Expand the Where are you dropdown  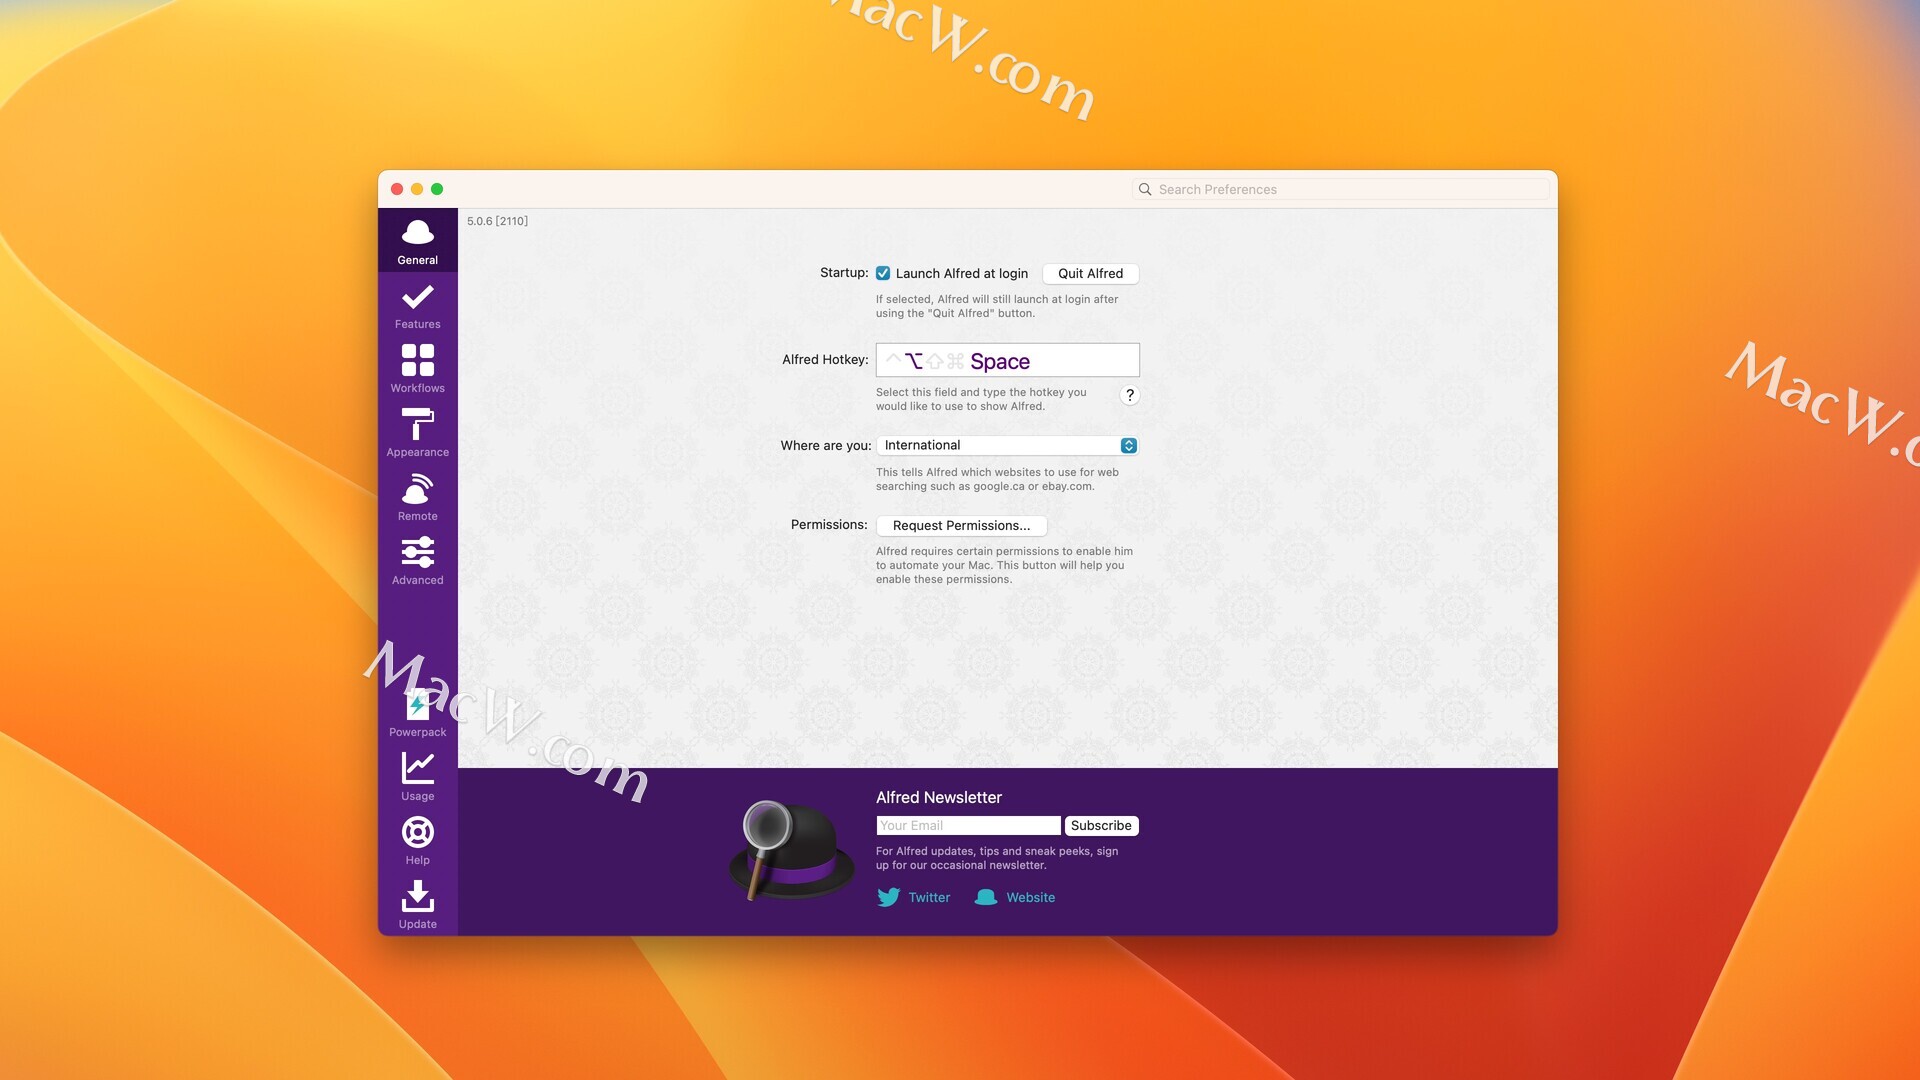click(x=1129, y=444)
